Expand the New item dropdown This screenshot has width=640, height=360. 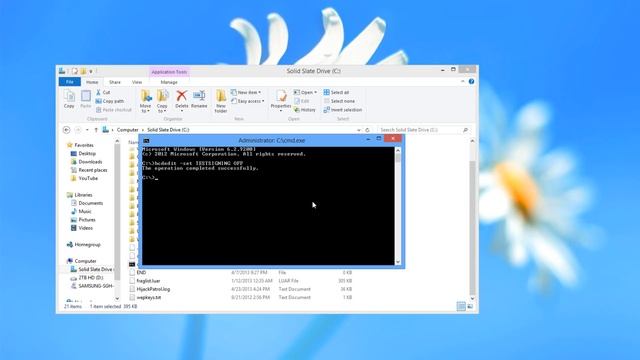pyautogui.click(x=246, y=92)
